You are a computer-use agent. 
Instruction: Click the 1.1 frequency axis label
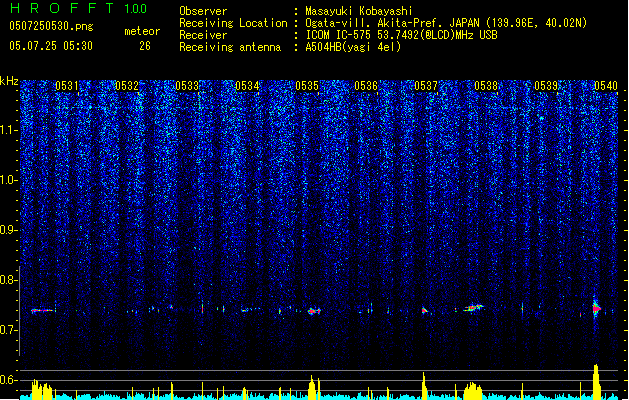[x=9, y=130]
